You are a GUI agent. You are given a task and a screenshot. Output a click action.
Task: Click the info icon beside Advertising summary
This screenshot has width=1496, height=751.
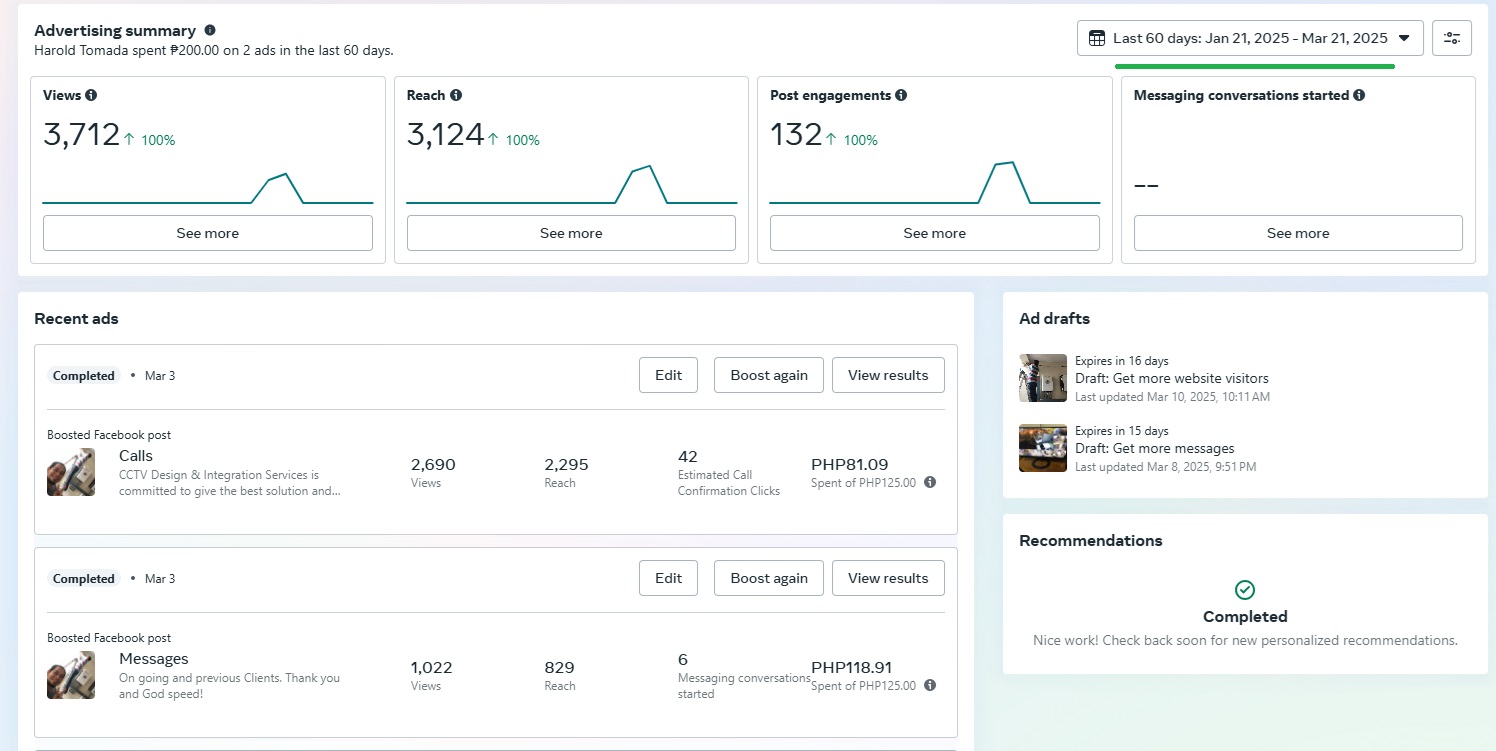coord(210,31)
